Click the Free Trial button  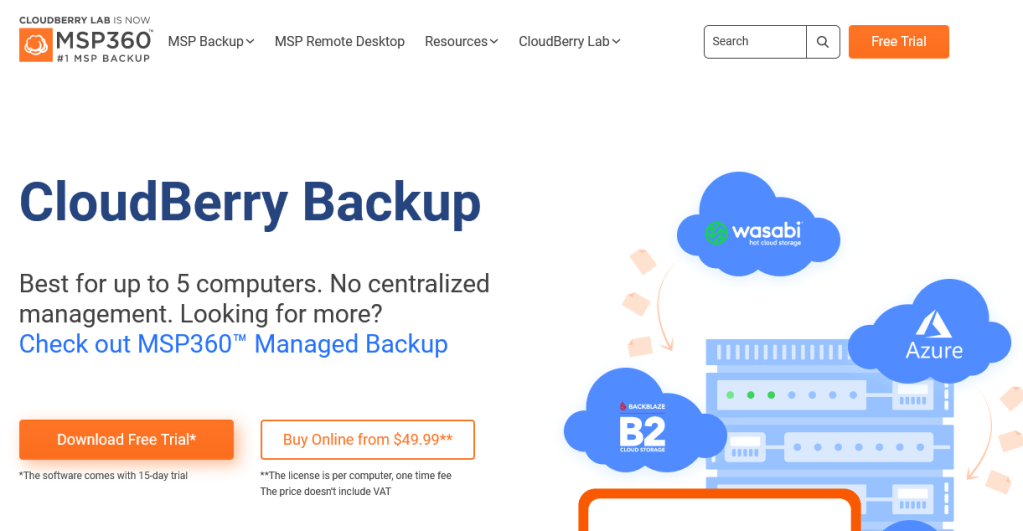(898, 42)
